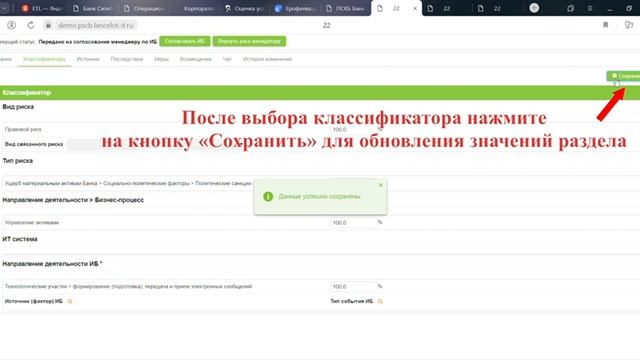Click the Тип события ИБ label
The height and width of the screenshot is (360, 640).
coord(352,301)
